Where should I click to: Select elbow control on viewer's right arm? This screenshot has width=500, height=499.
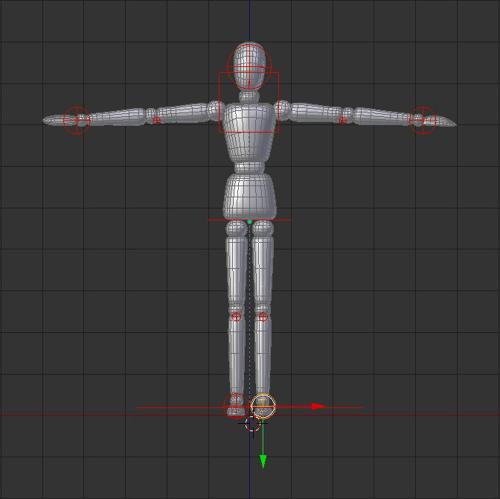coord(343,120)
